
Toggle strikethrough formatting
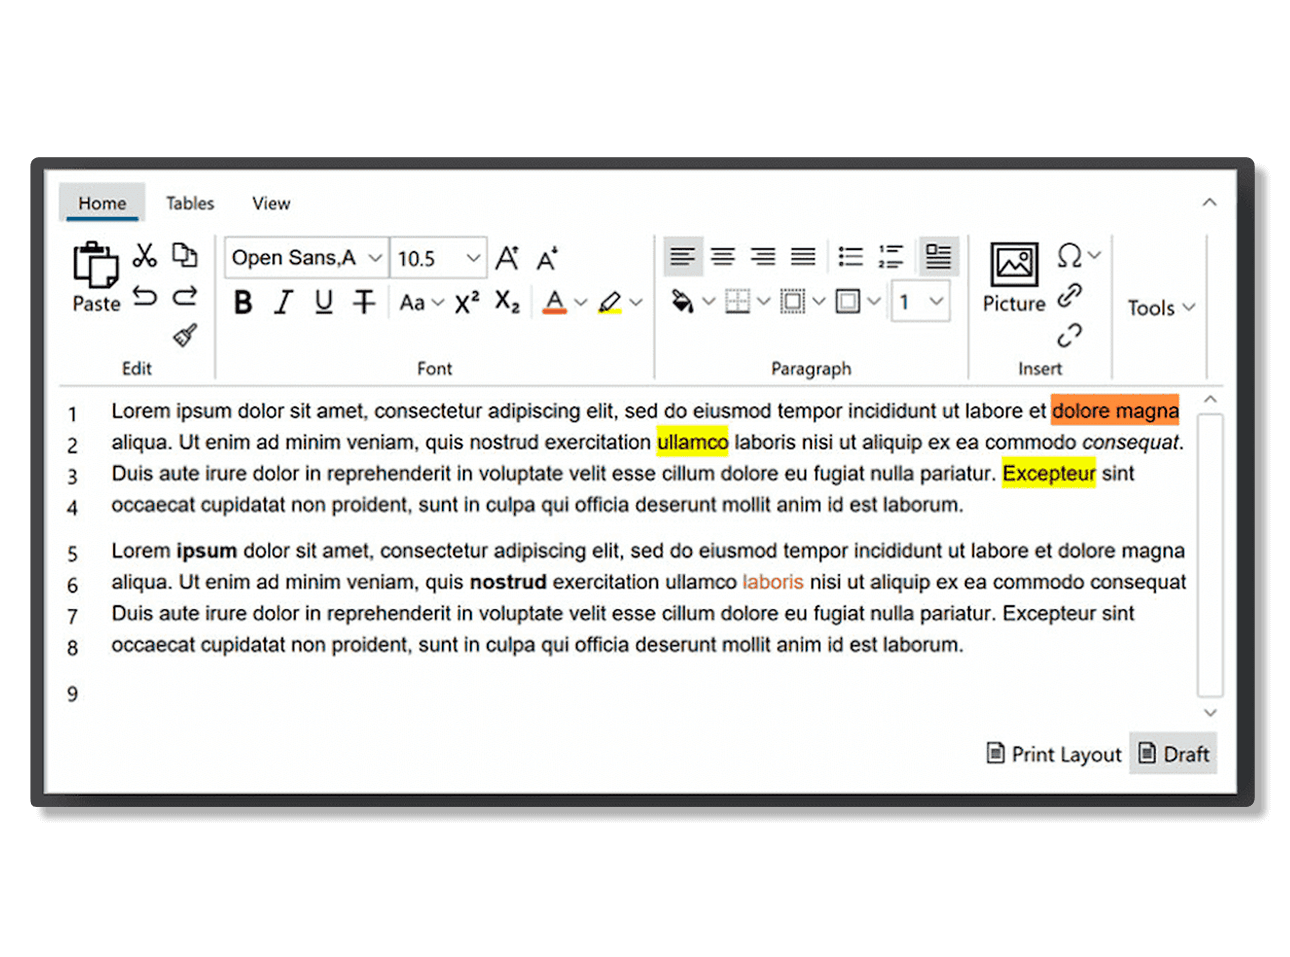point(364,302)
